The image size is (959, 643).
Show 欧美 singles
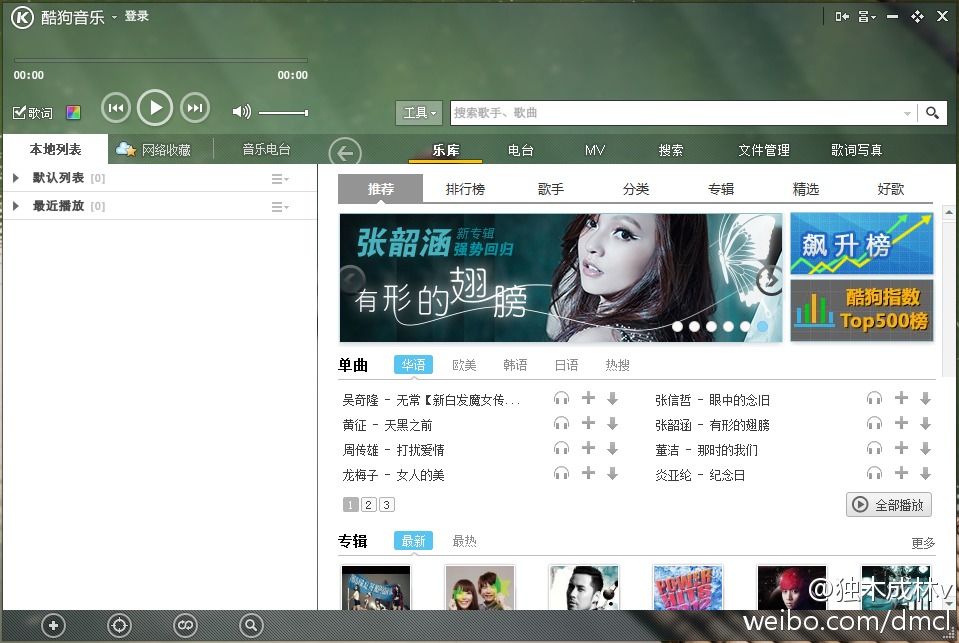click(464, 365)
